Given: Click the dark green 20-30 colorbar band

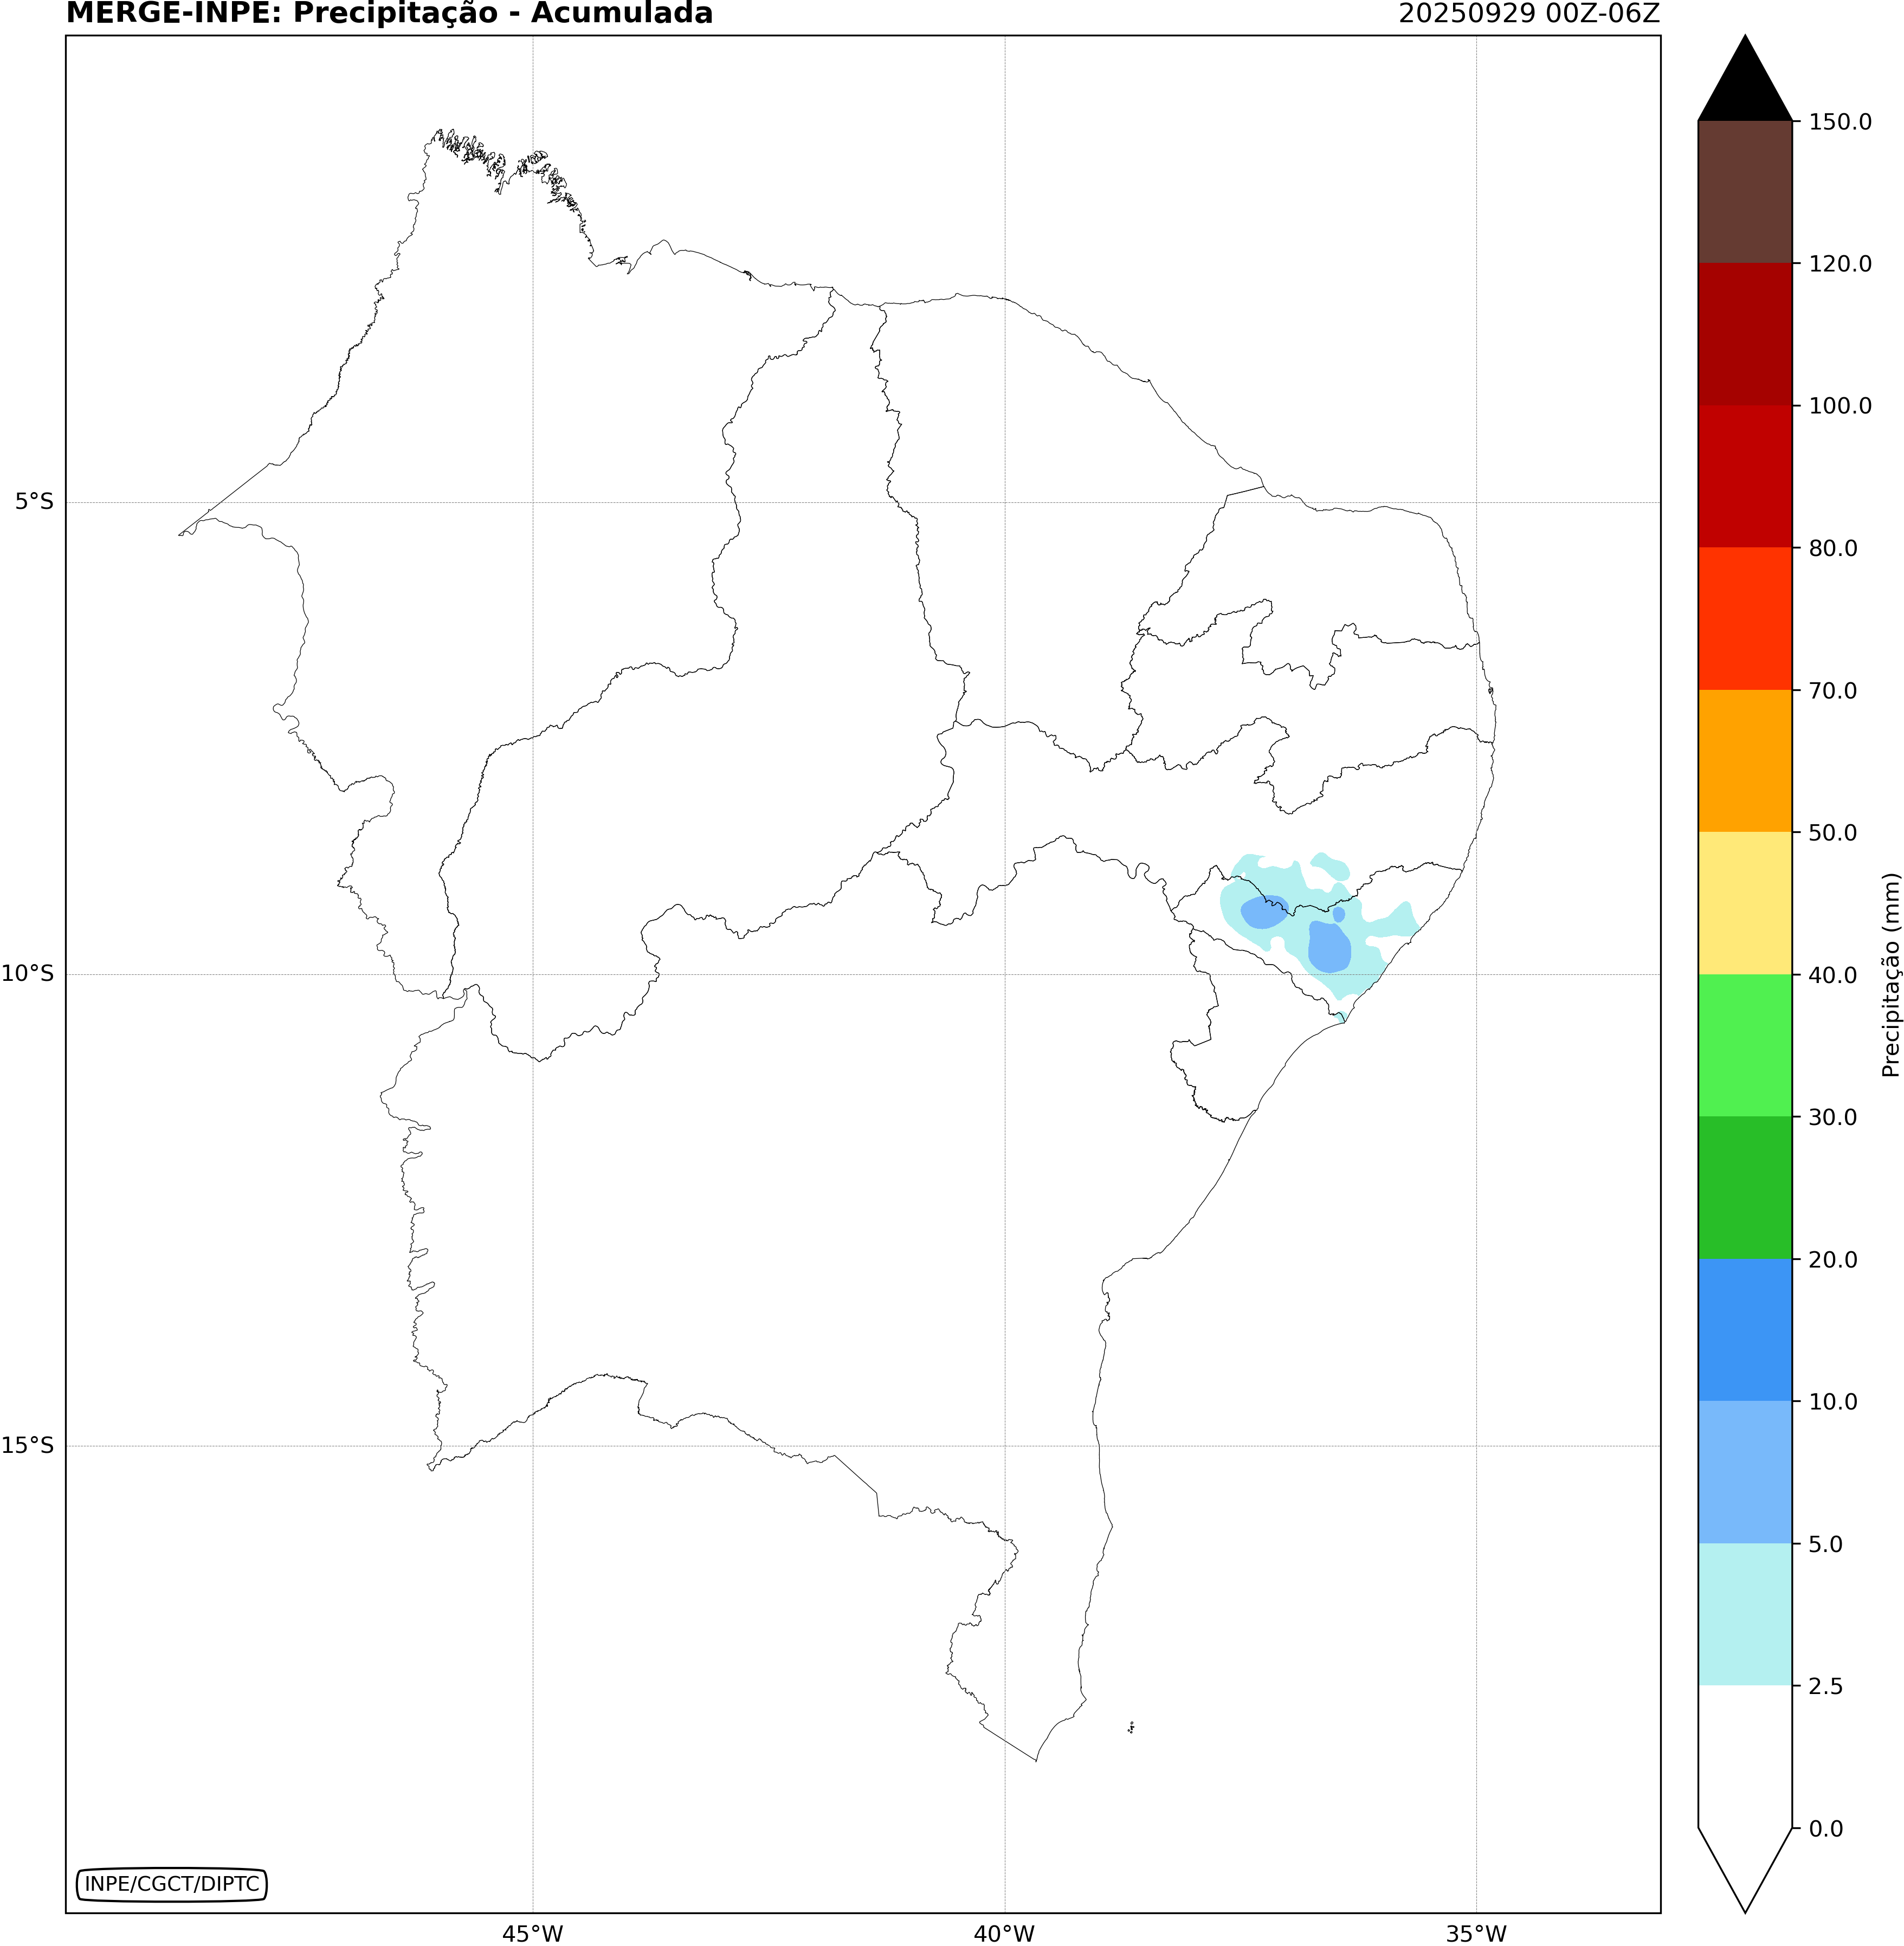Looking at the screenshot, I should click(x=1744, y=1187).
